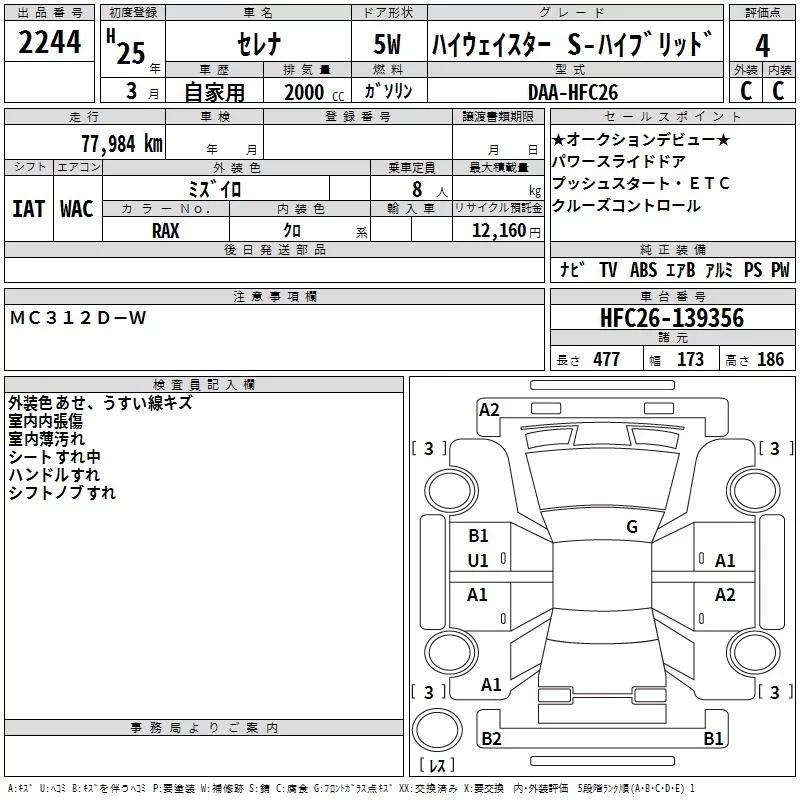Click the B1 mark above U1
This screenshot has height=800, width=800.
(478, 536)
